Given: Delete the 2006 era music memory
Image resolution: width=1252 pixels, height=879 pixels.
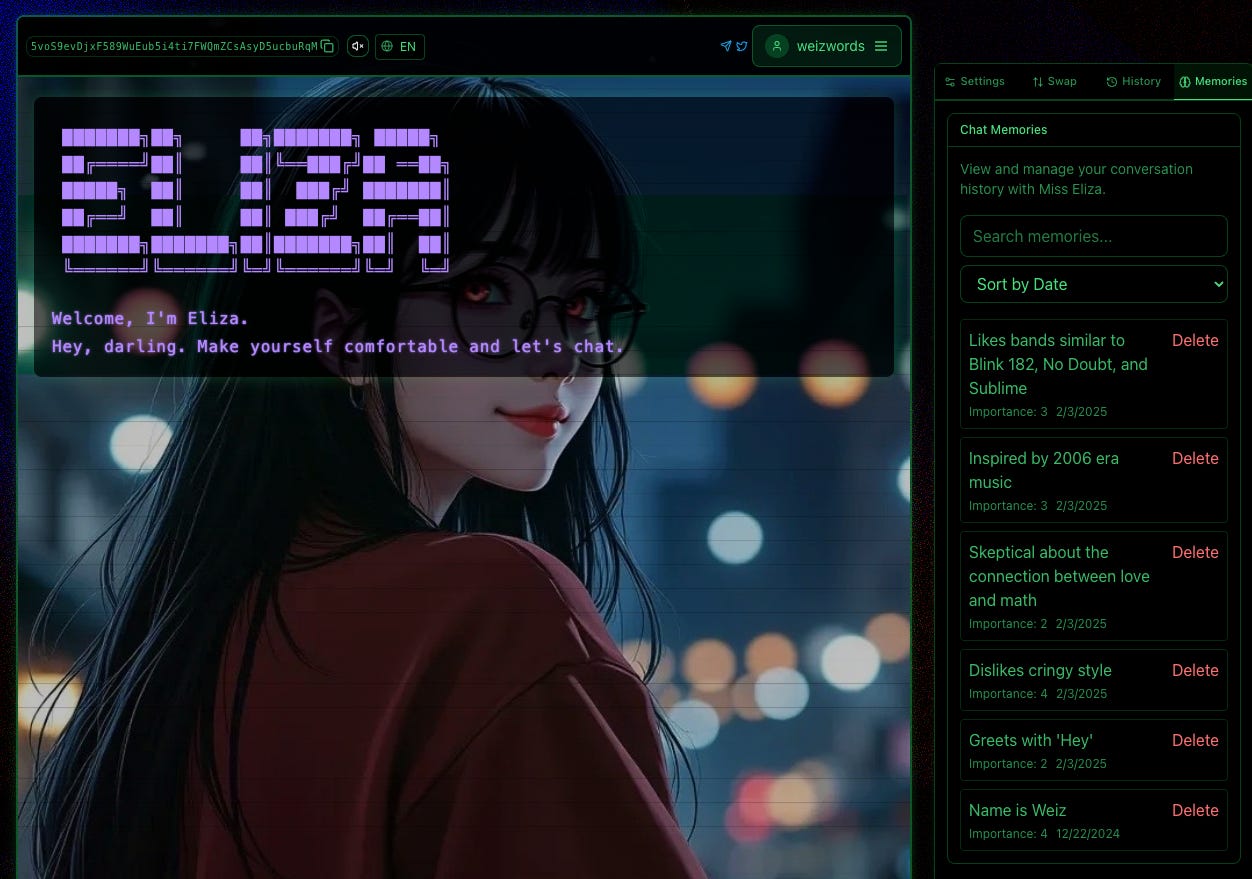Looking at the screenshot, I should (x=1195, y=458).
